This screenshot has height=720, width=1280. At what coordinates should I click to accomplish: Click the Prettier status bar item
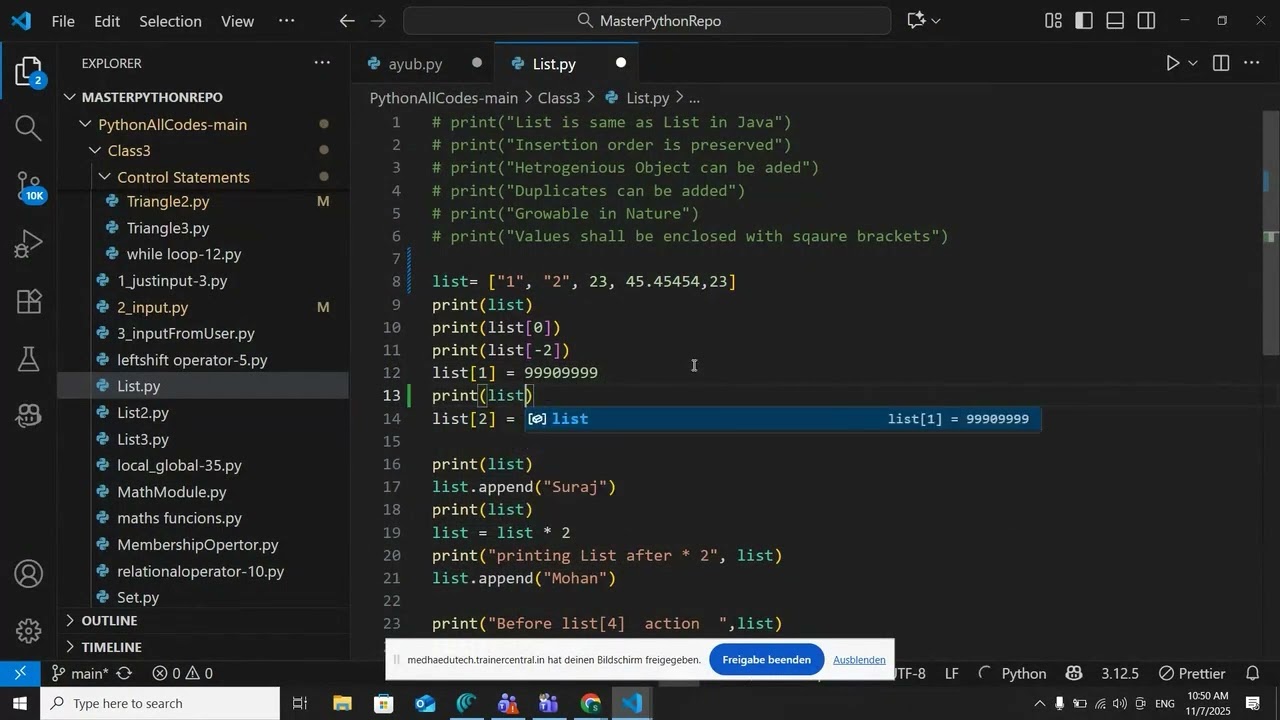click(x=1191, y=674)
